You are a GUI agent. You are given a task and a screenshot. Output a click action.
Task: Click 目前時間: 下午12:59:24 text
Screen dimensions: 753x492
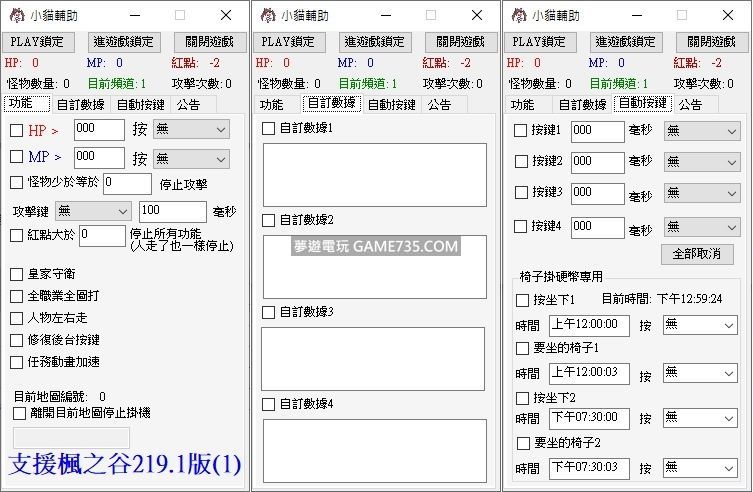(662, 299)
